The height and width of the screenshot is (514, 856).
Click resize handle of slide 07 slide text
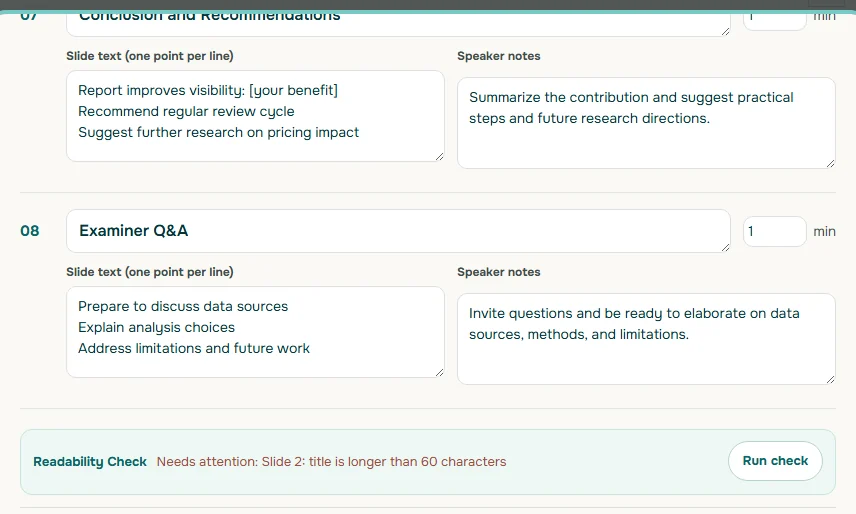point(439,156)
